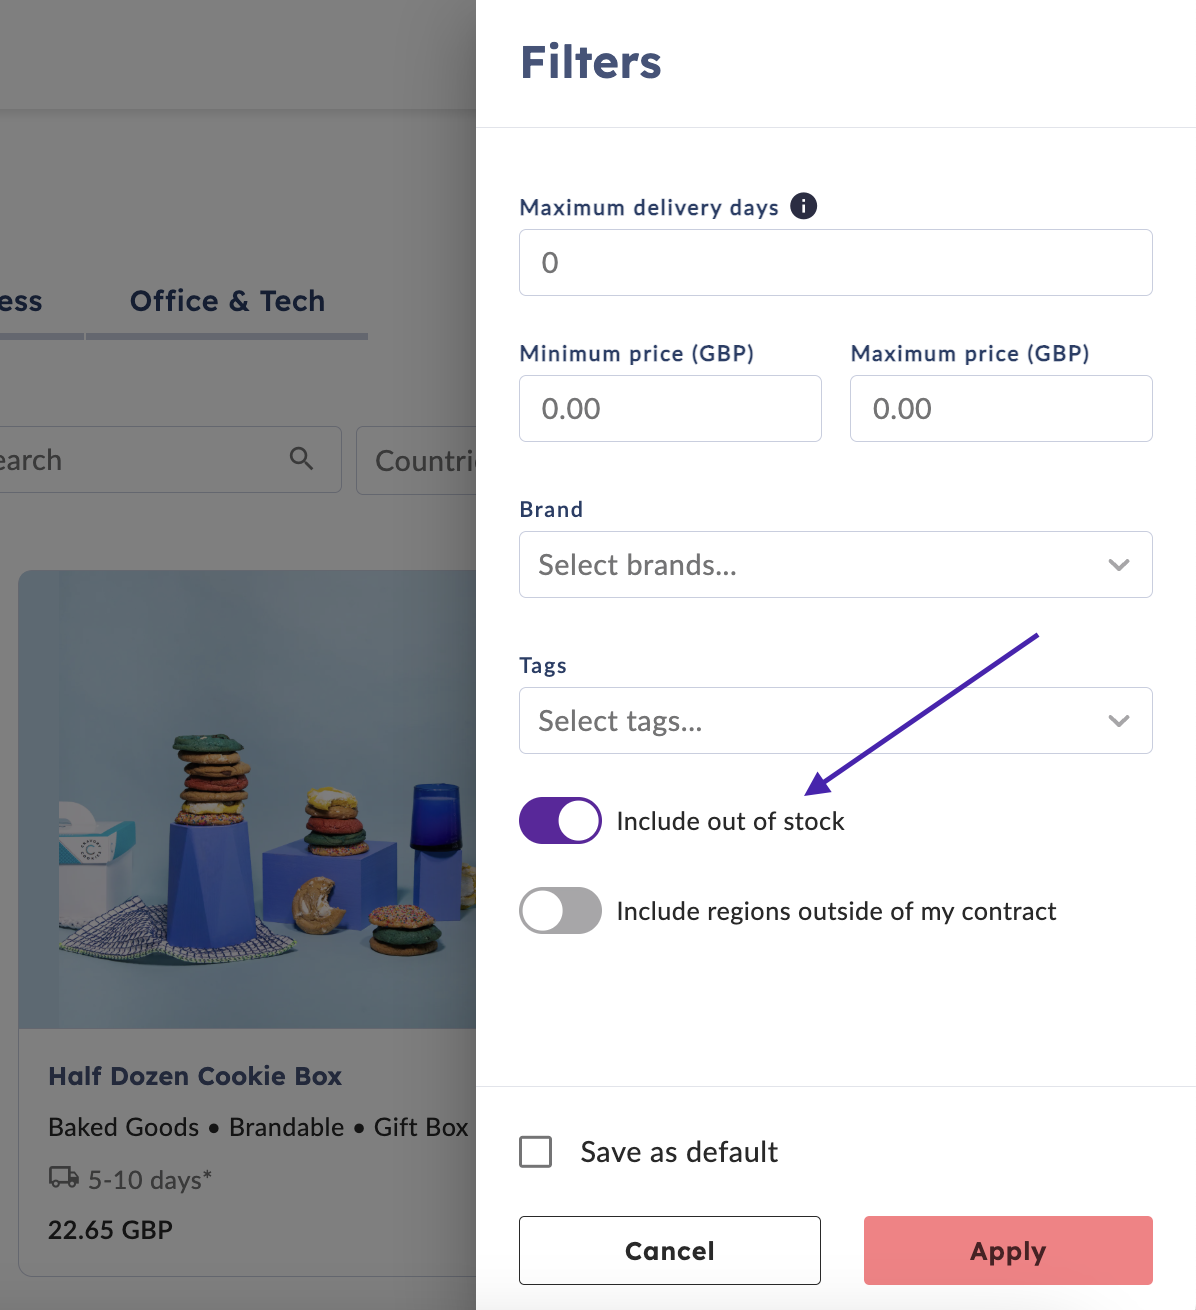Switch to the Office & Tech tab
Viewport: 1196px width, 1310px height.
(227, 301)
